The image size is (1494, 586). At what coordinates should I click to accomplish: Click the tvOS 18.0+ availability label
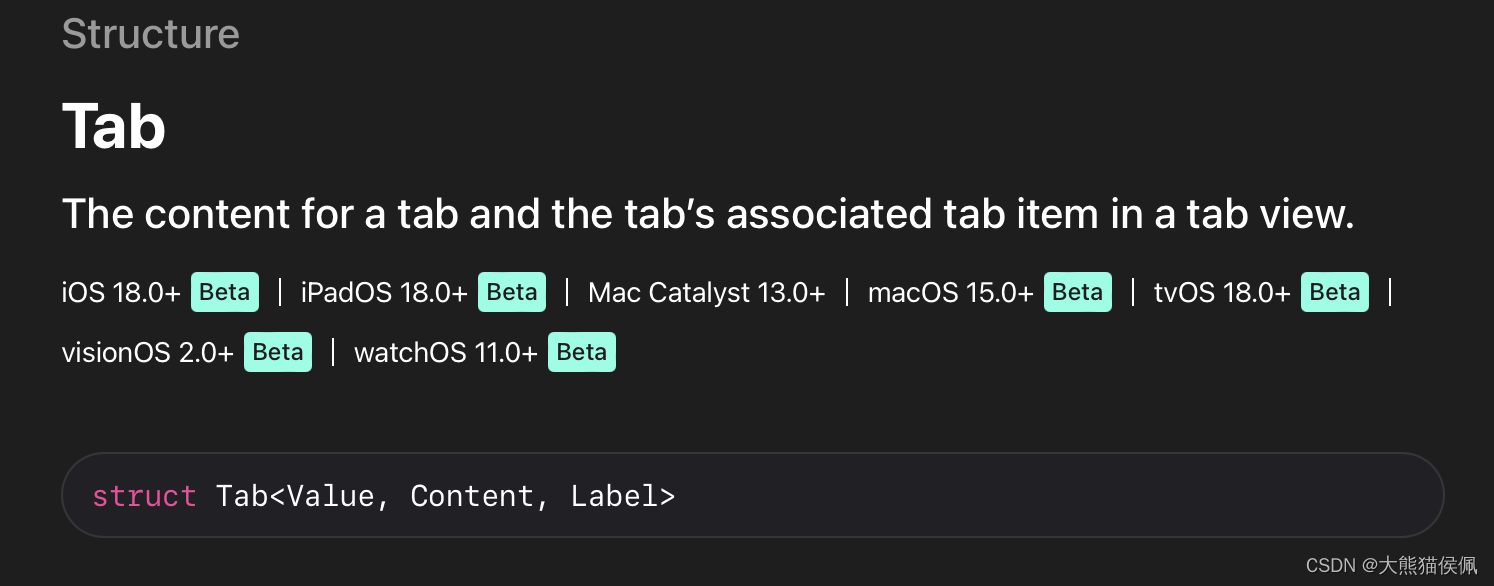tap(1222, 293)
